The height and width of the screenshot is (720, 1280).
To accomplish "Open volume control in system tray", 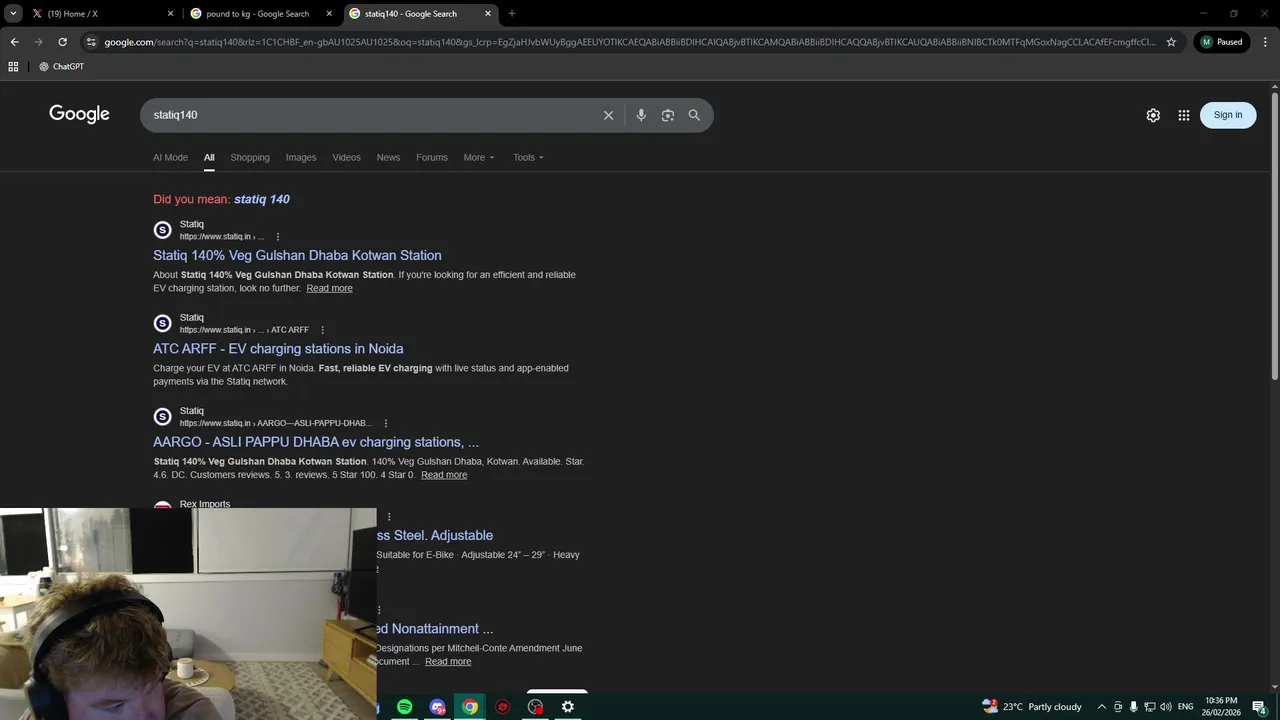I will [1166, 707].
